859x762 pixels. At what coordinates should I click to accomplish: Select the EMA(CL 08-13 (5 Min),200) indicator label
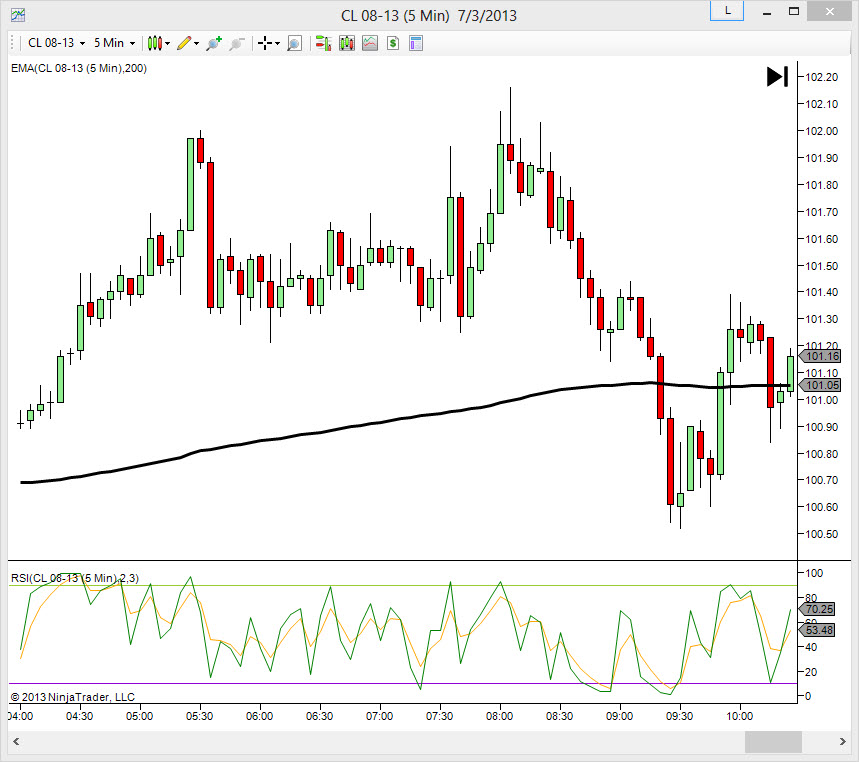(79, 68)
